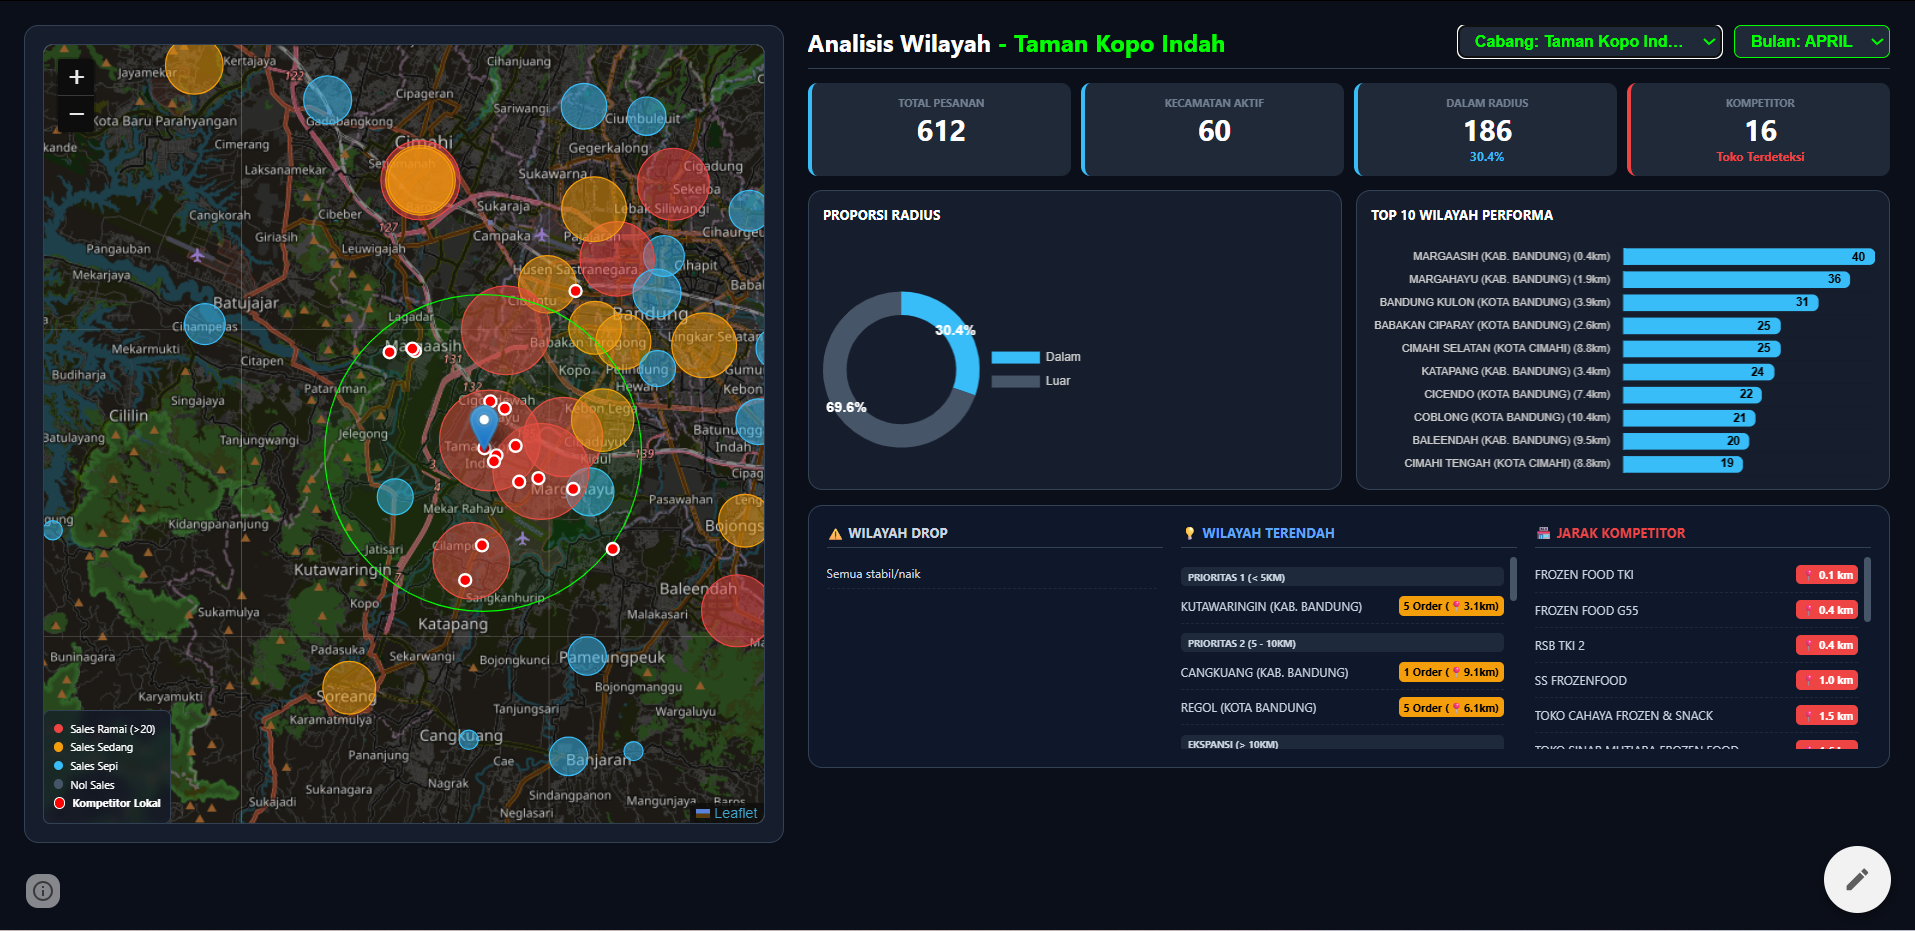Open the Cabang branch dropdown
Viewport: 1915px width, 931px height.
(1590, 42)
